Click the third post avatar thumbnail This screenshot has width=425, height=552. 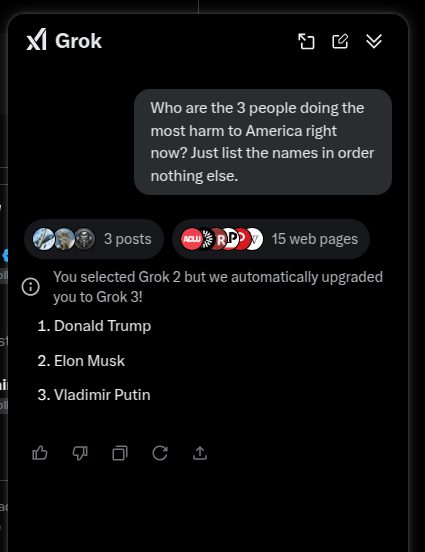85,239
